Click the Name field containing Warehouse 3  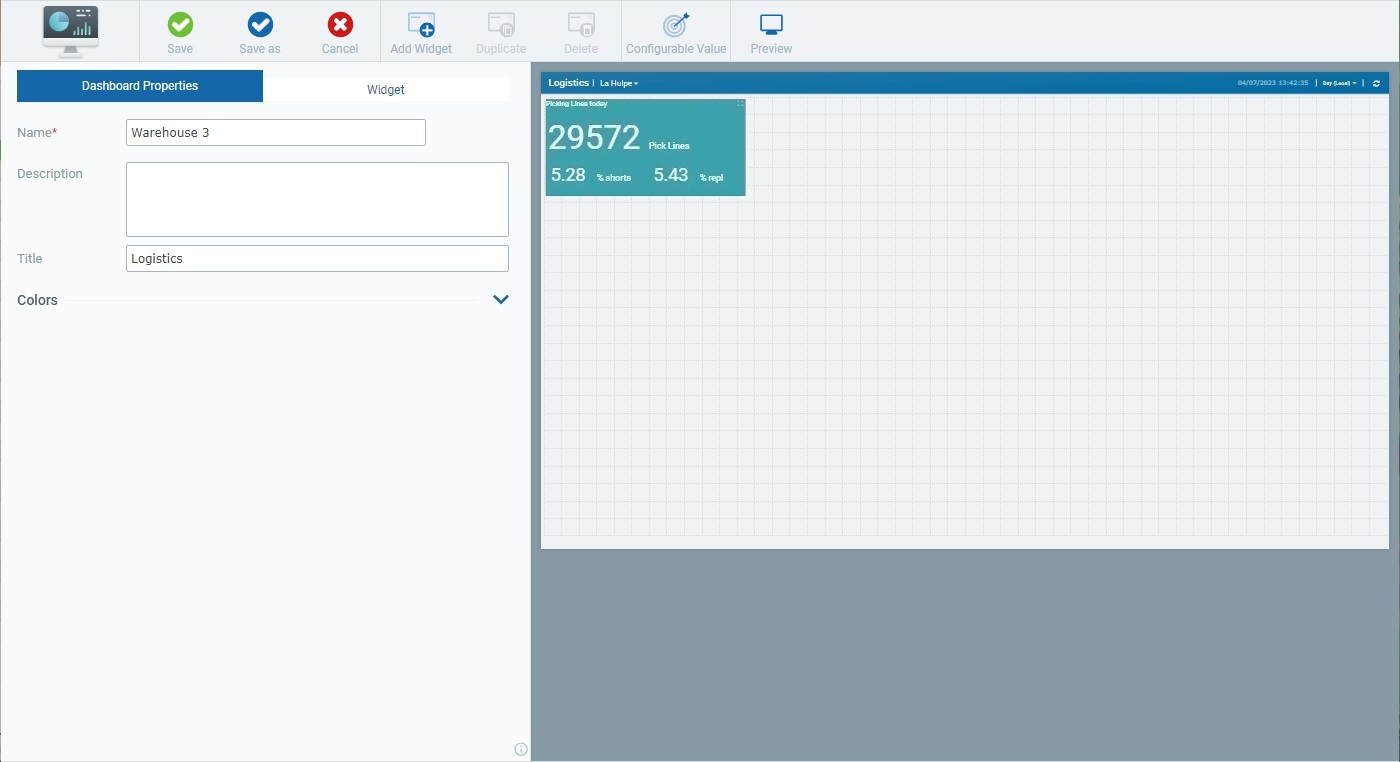(x=276, y=132)
